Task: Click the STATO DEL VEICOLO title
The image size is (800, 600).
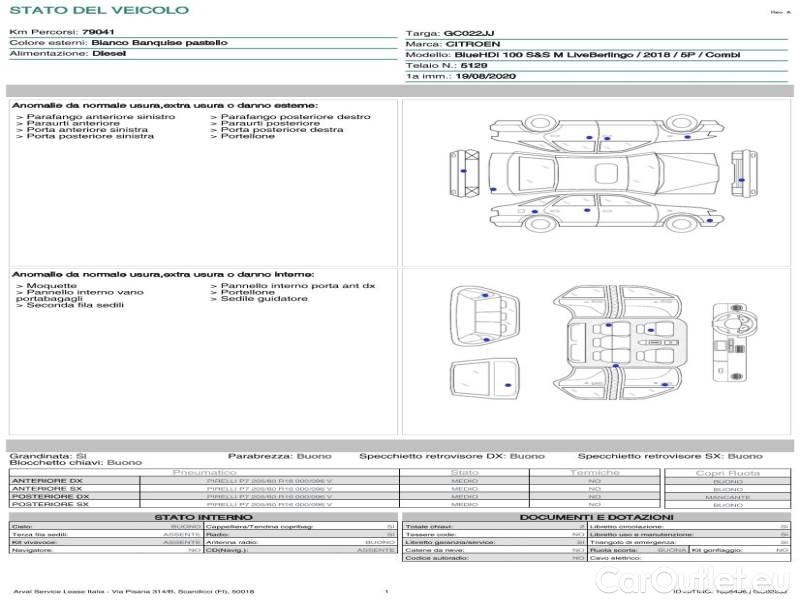Action: [98, 10]
